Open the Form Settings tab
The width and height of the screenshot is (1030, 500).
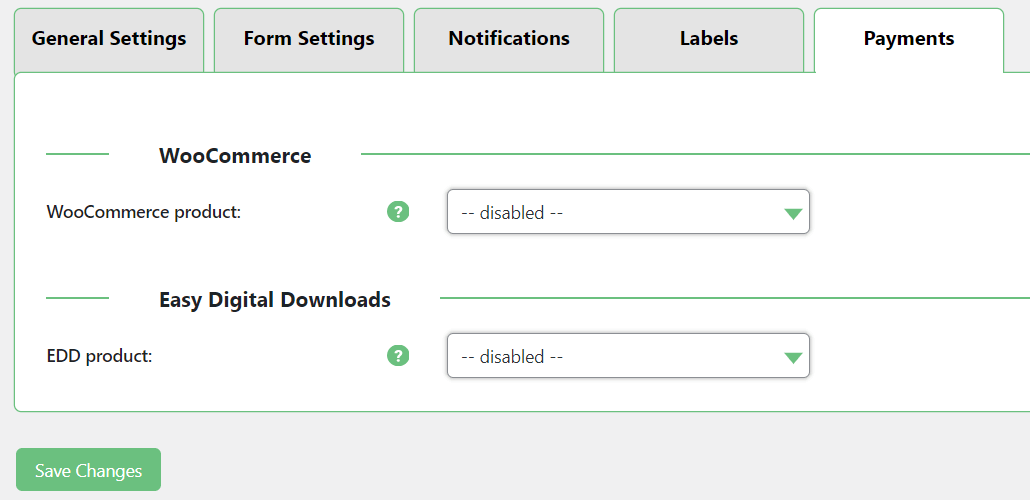(309, 39)
